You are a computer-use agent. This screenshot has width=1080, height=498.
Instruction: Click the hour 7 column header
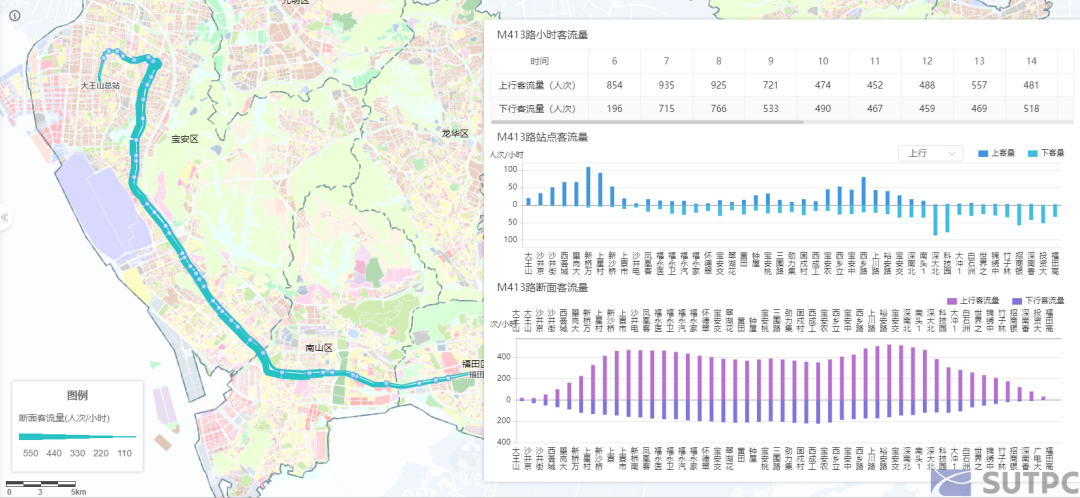(x=667, y=61)
